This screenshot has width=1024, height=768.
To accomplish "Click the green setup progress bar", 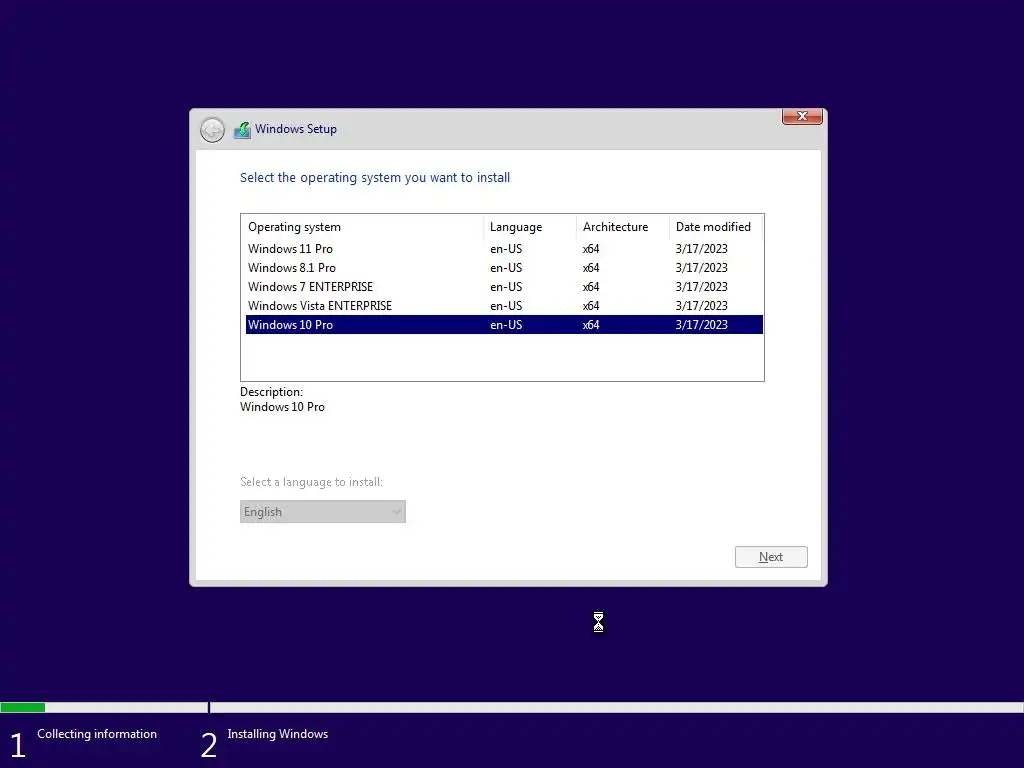I will tap(22, 707).
